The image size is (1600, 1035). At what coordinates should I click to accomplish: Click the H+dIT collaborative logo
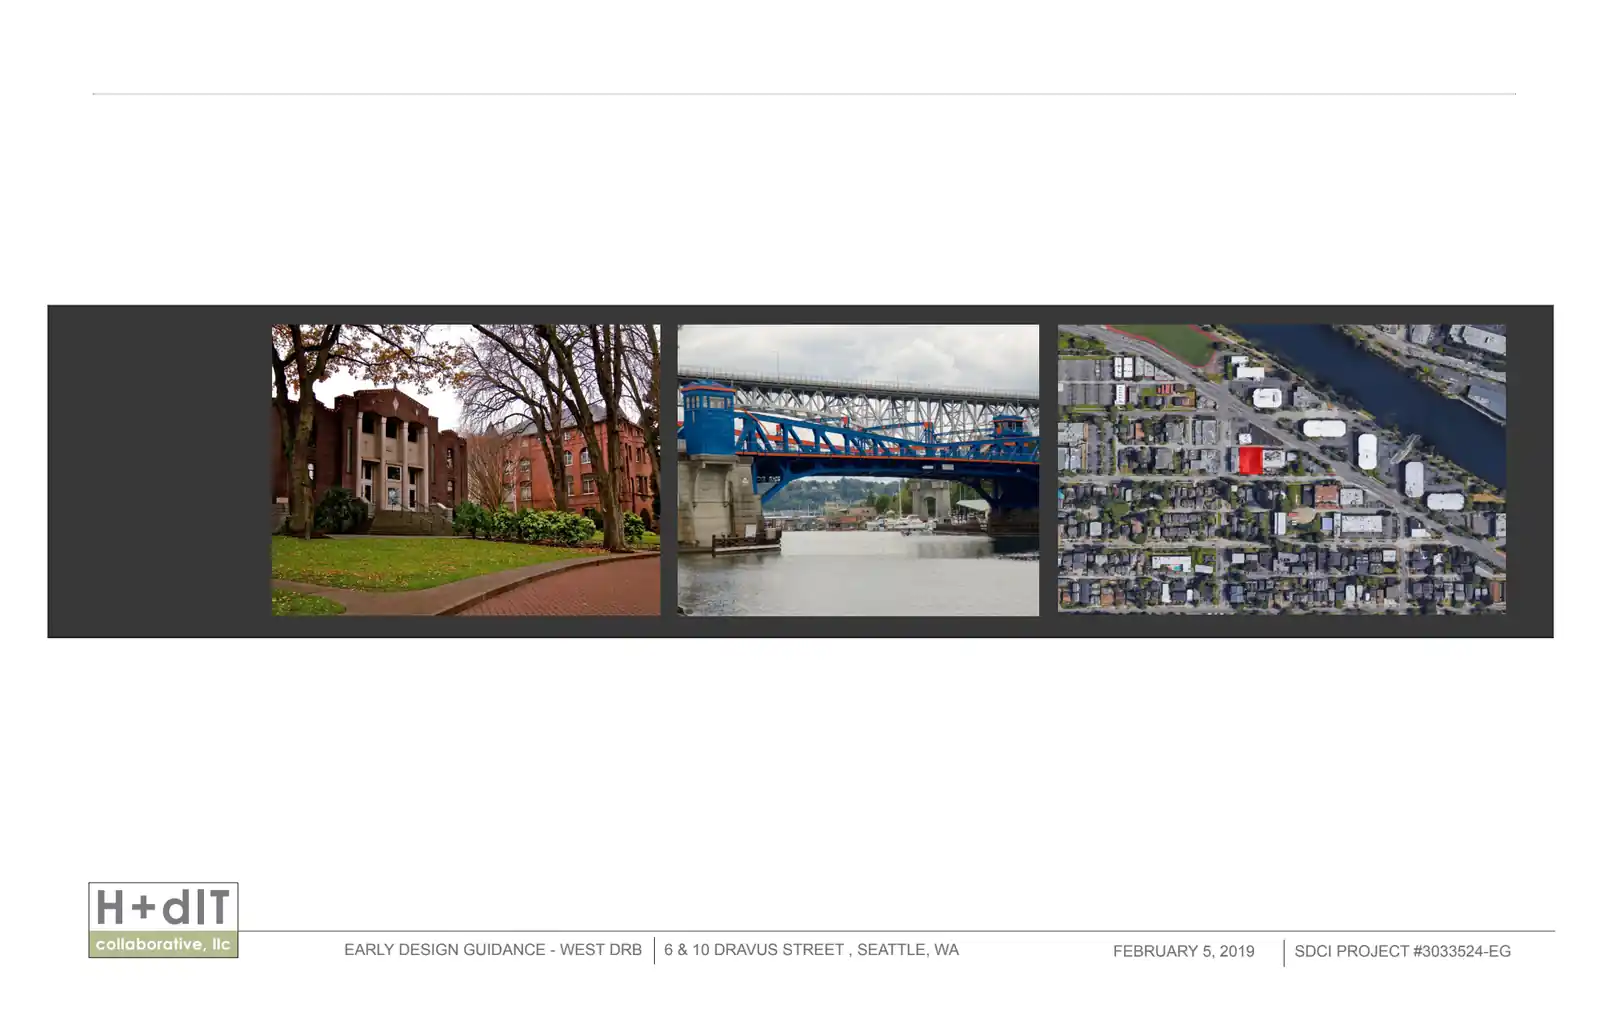click(x=163, y=920)
